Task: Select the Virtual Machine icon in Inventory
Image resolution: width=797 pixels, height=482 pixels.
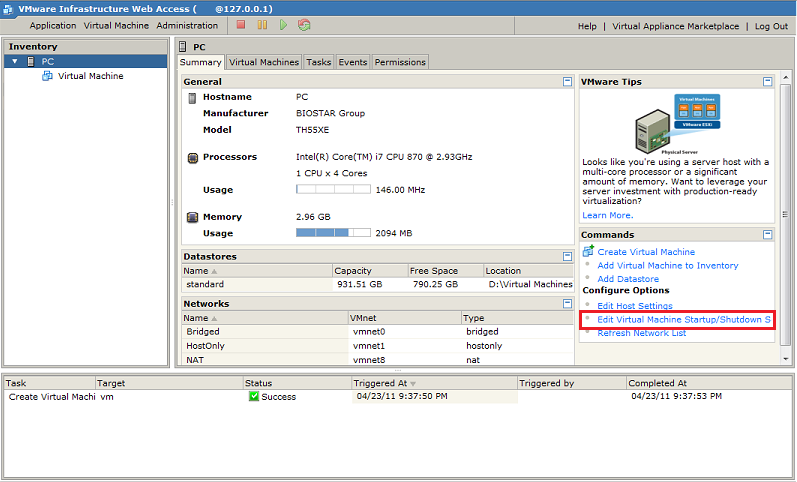Action: [x=47, y=76]
